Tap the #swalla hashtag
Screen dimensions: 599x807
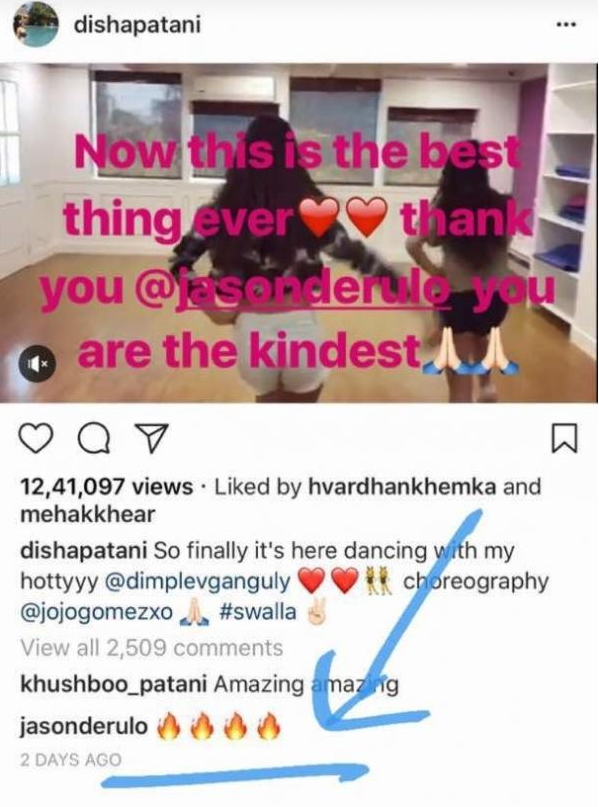(x=258, y=612)
